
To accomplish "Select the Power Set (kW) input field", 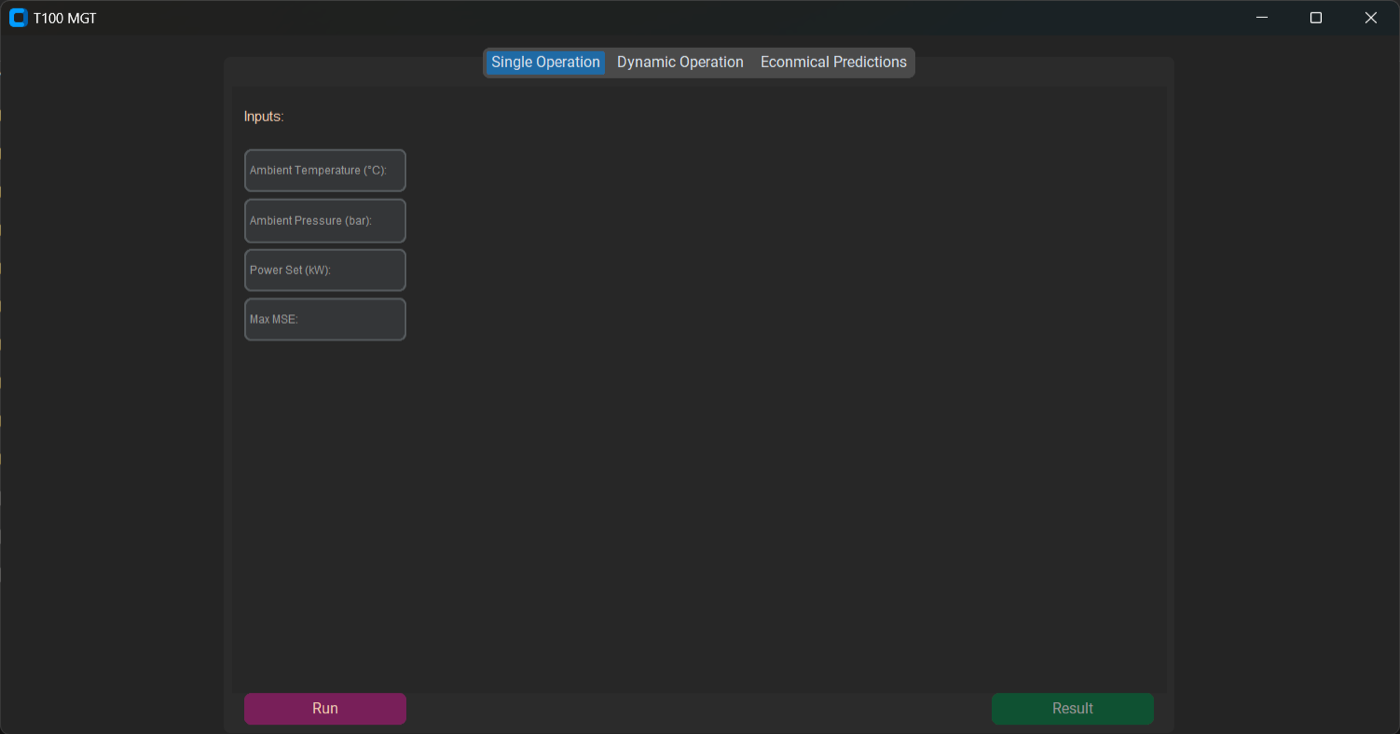I will click(x=325, y=270).
